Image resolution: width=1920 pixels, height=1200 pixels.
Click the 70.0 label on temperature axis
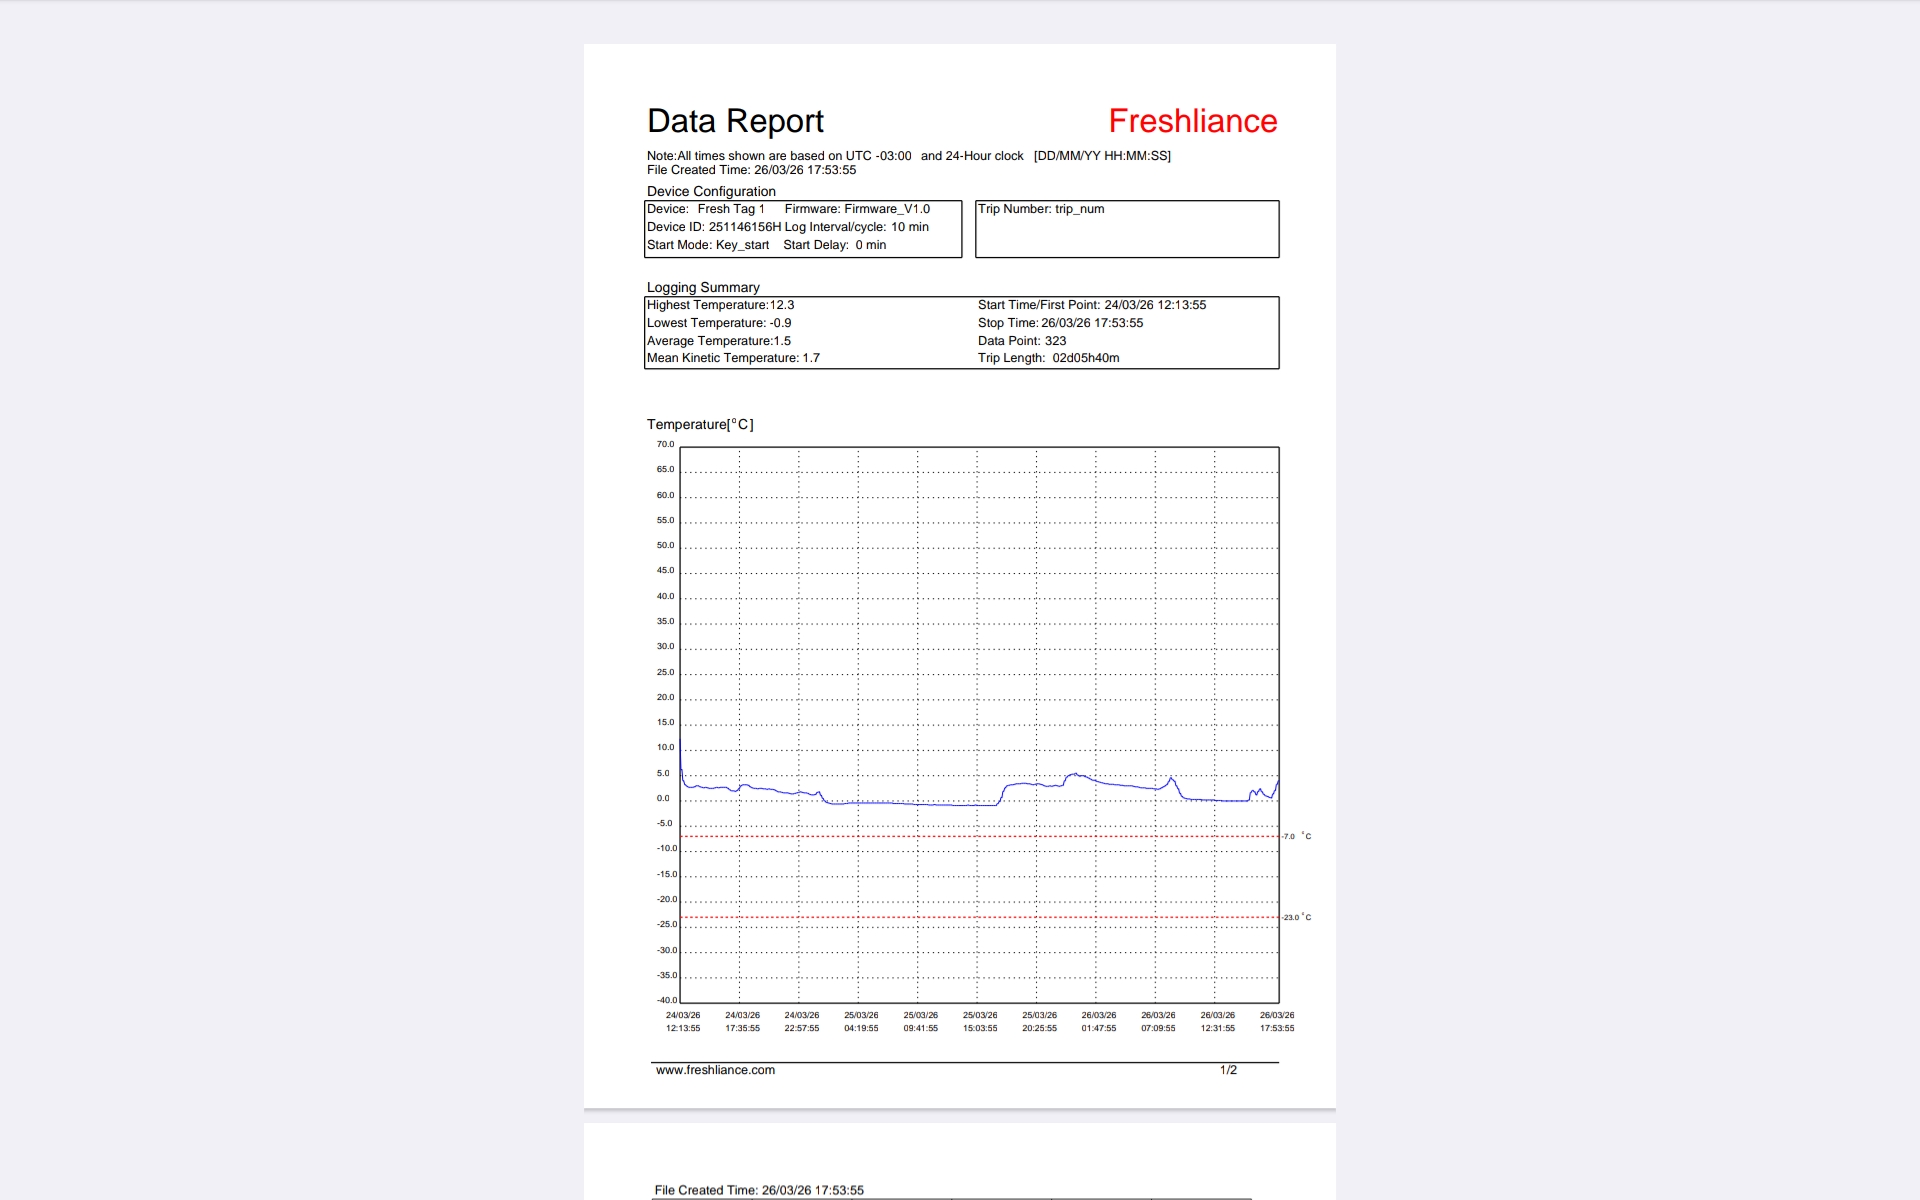click(x=665, y=444)
